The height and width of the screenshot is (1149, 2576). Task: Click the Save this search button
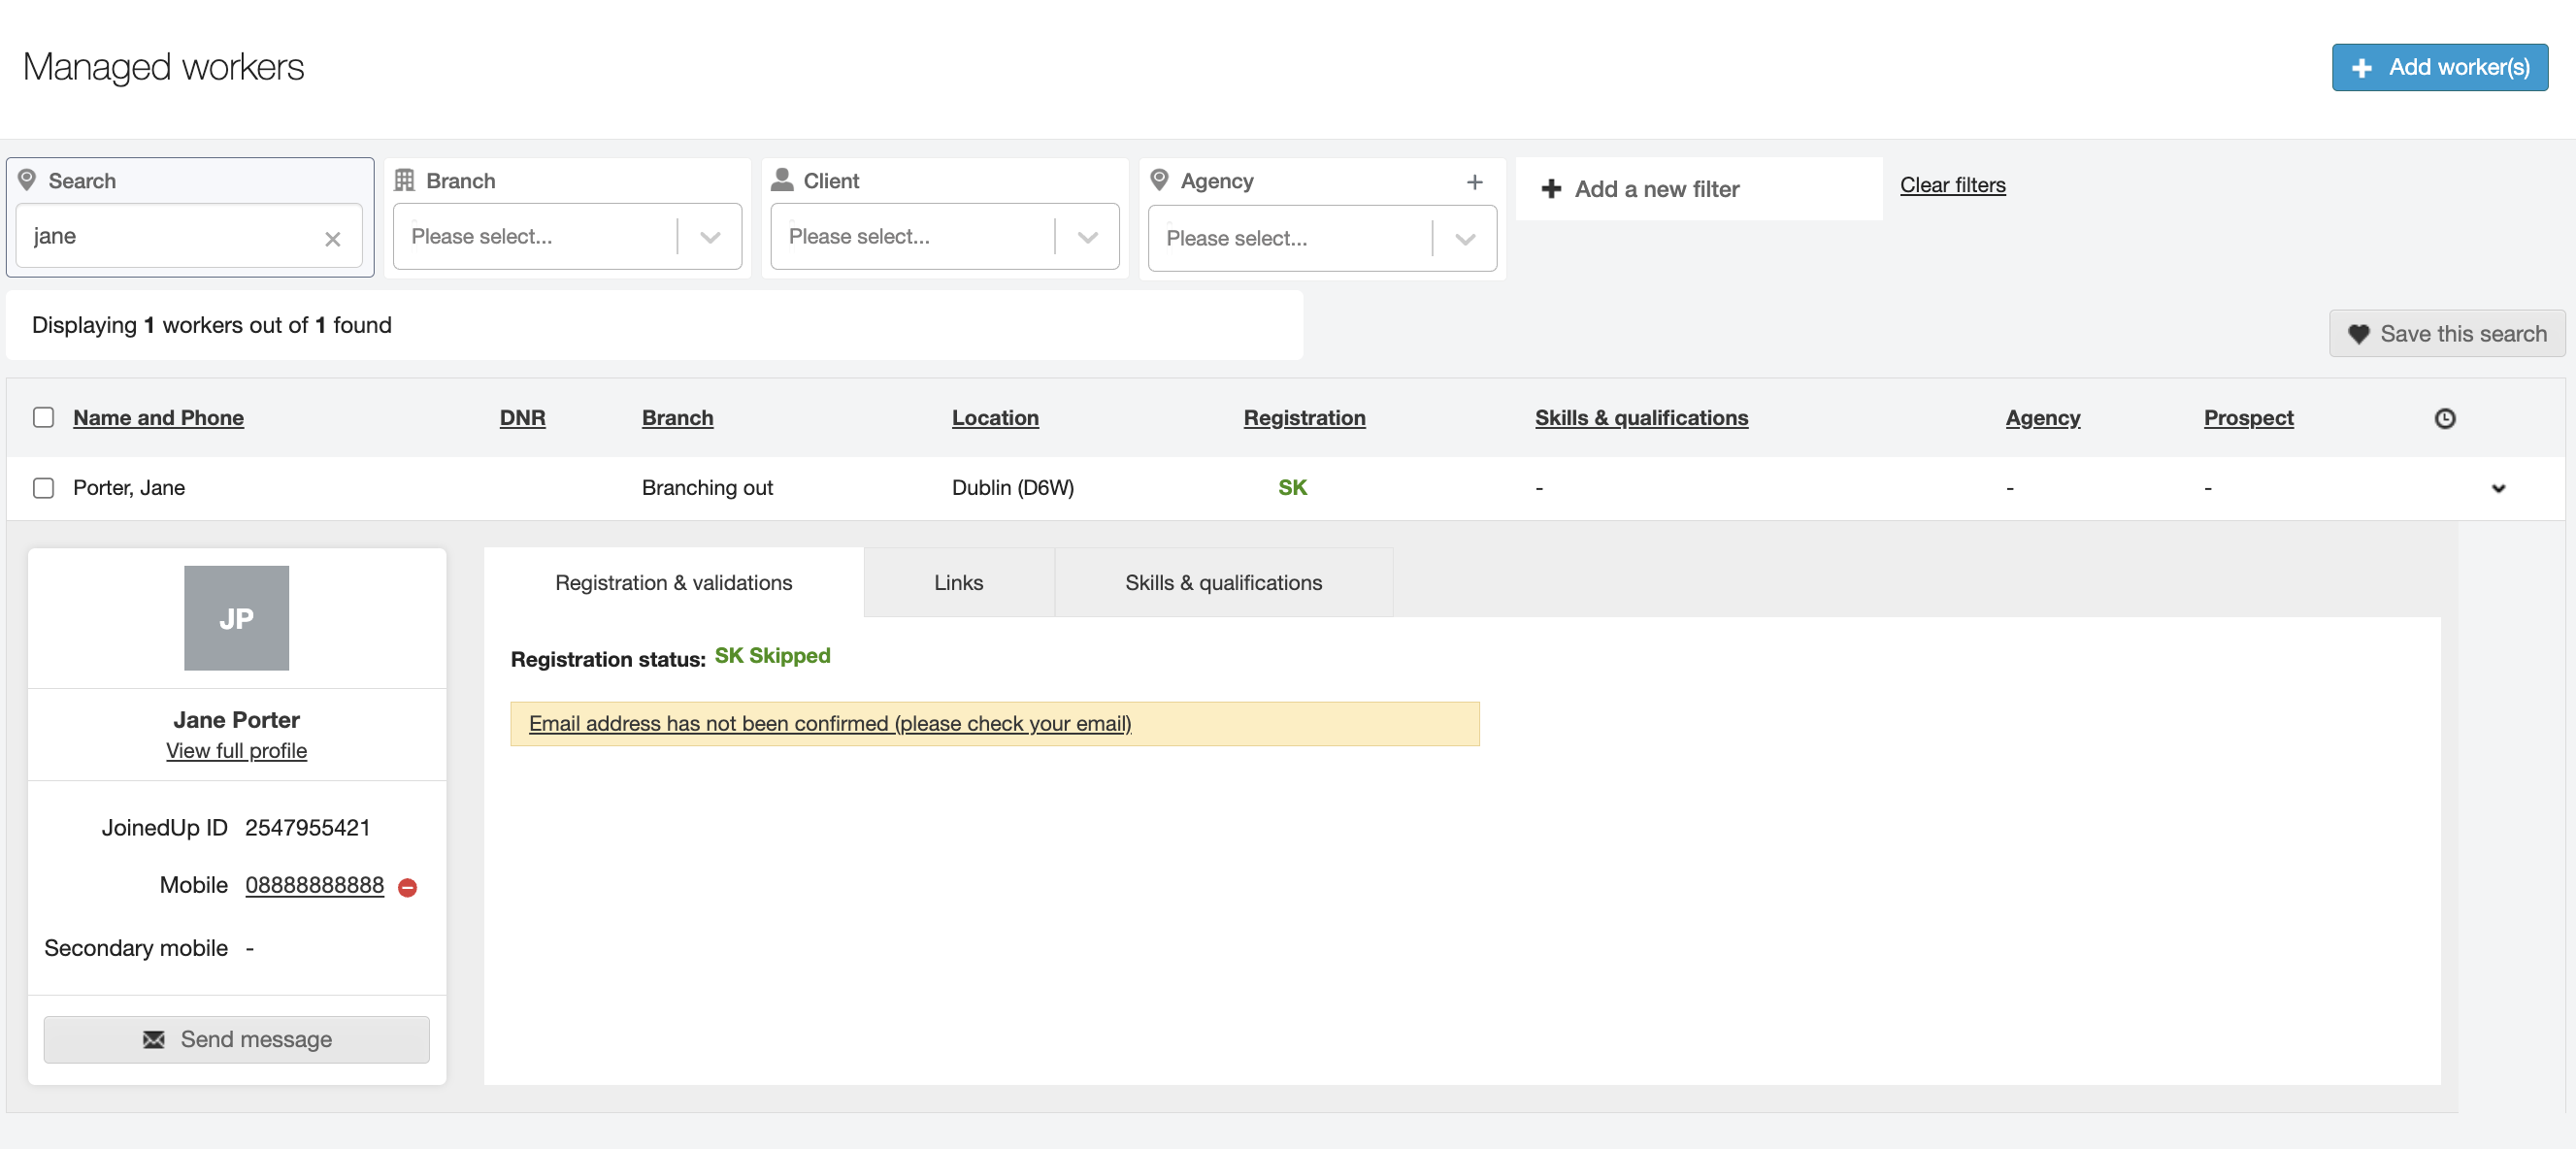[x=2446, y=334]
